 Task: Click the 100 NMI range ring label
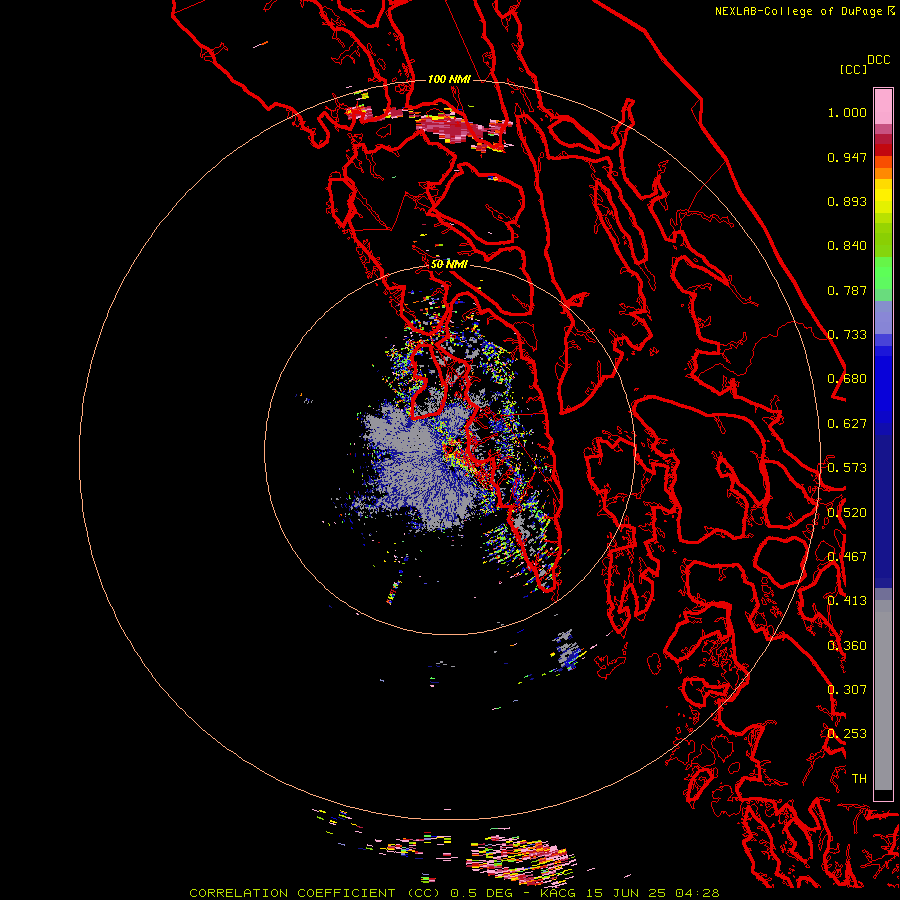click(449, 79)
